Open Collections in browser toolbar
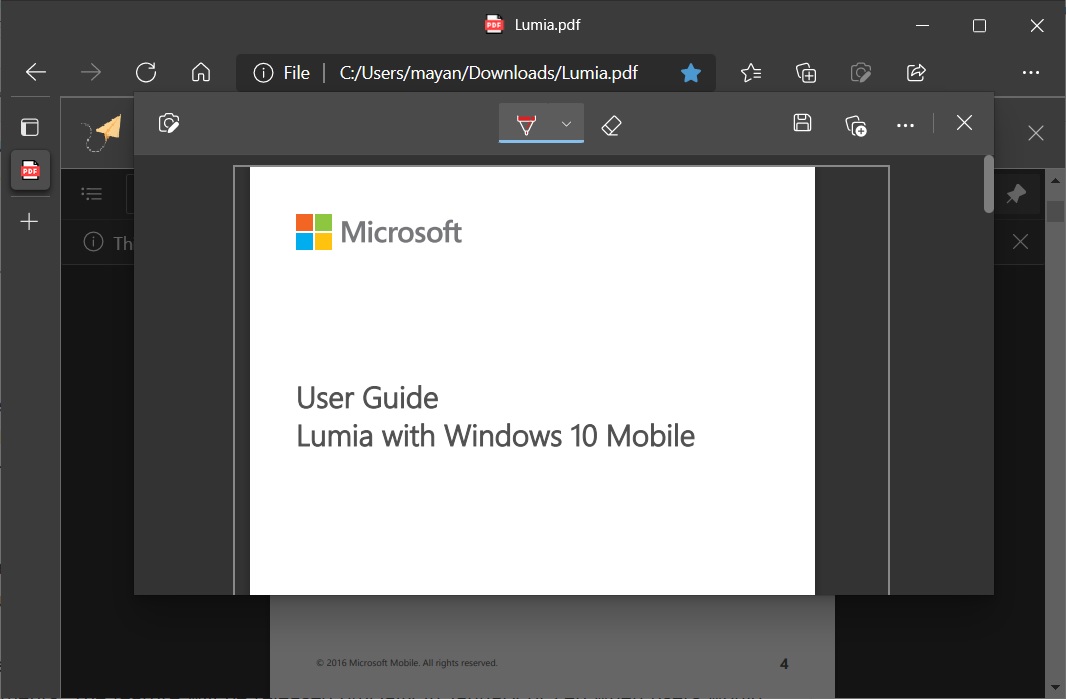This screenshot has width=1066, height=699. pyautogui.click(x=806, y=73)
